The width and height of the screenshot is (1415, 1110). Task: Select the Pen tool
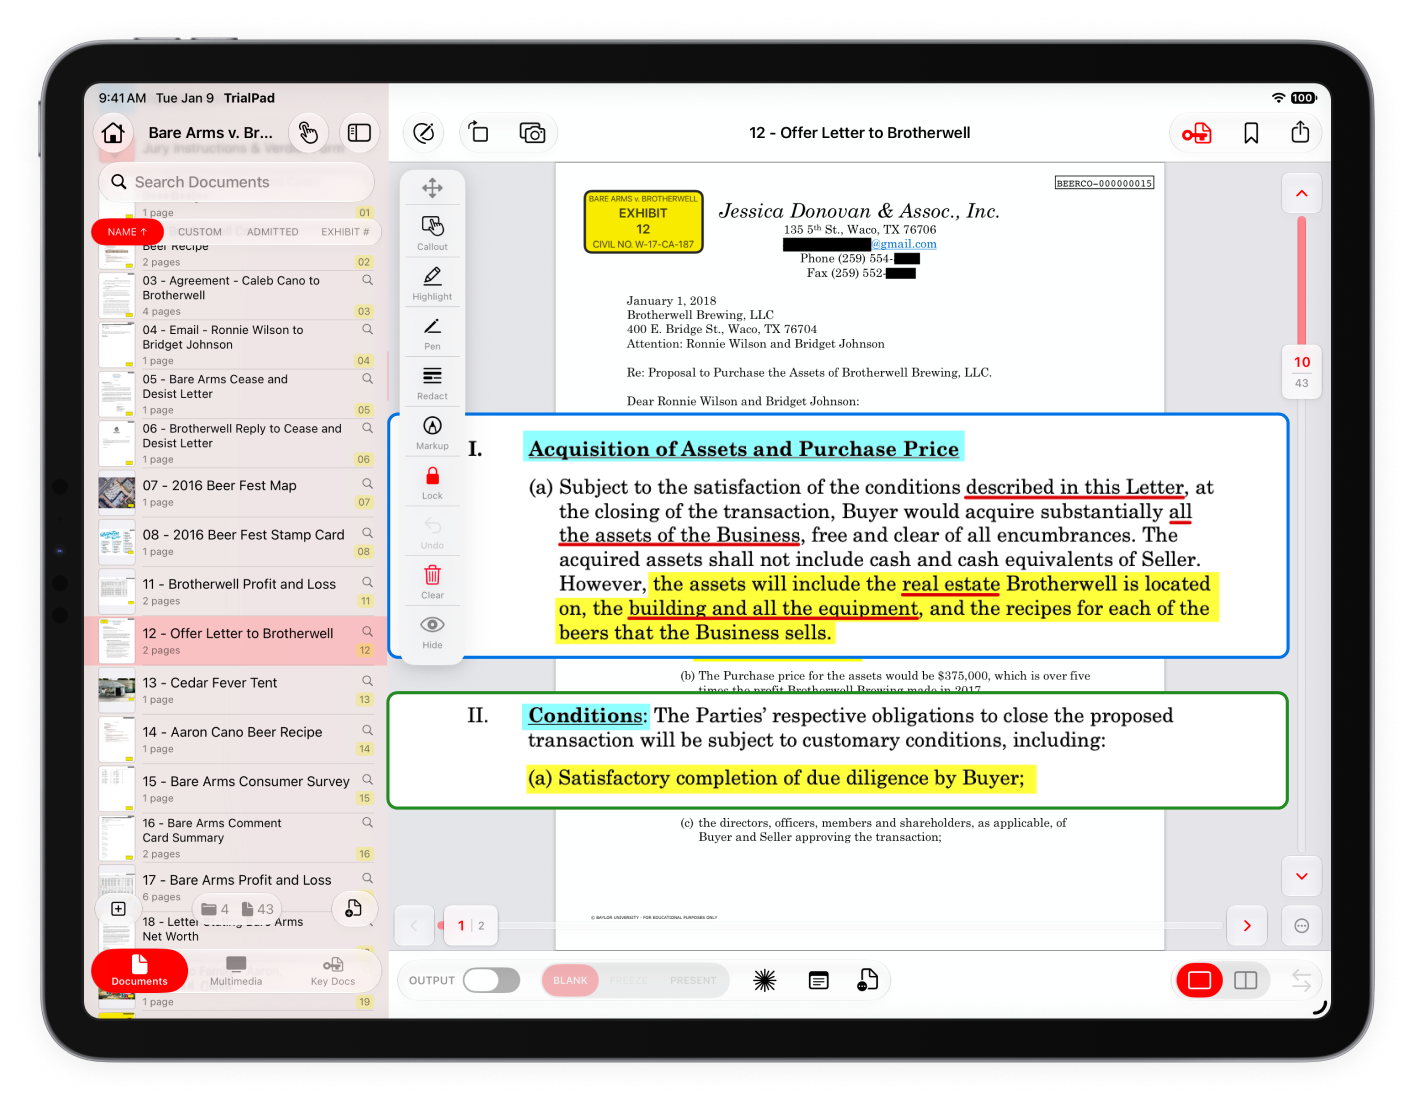pyautogui.click(x=432, y=332)
